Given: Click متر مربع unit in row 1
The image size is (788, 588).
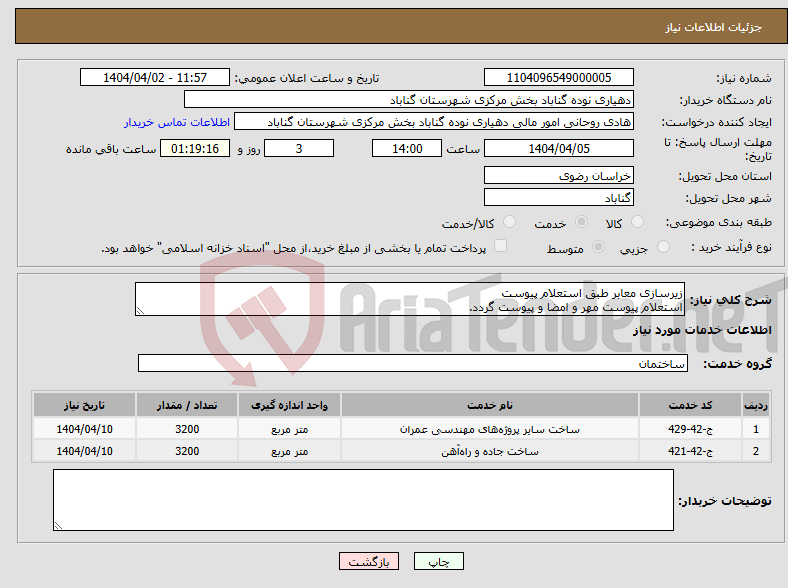Looking at the screenshot, I should pyautogui.click(x=289, y=429).
